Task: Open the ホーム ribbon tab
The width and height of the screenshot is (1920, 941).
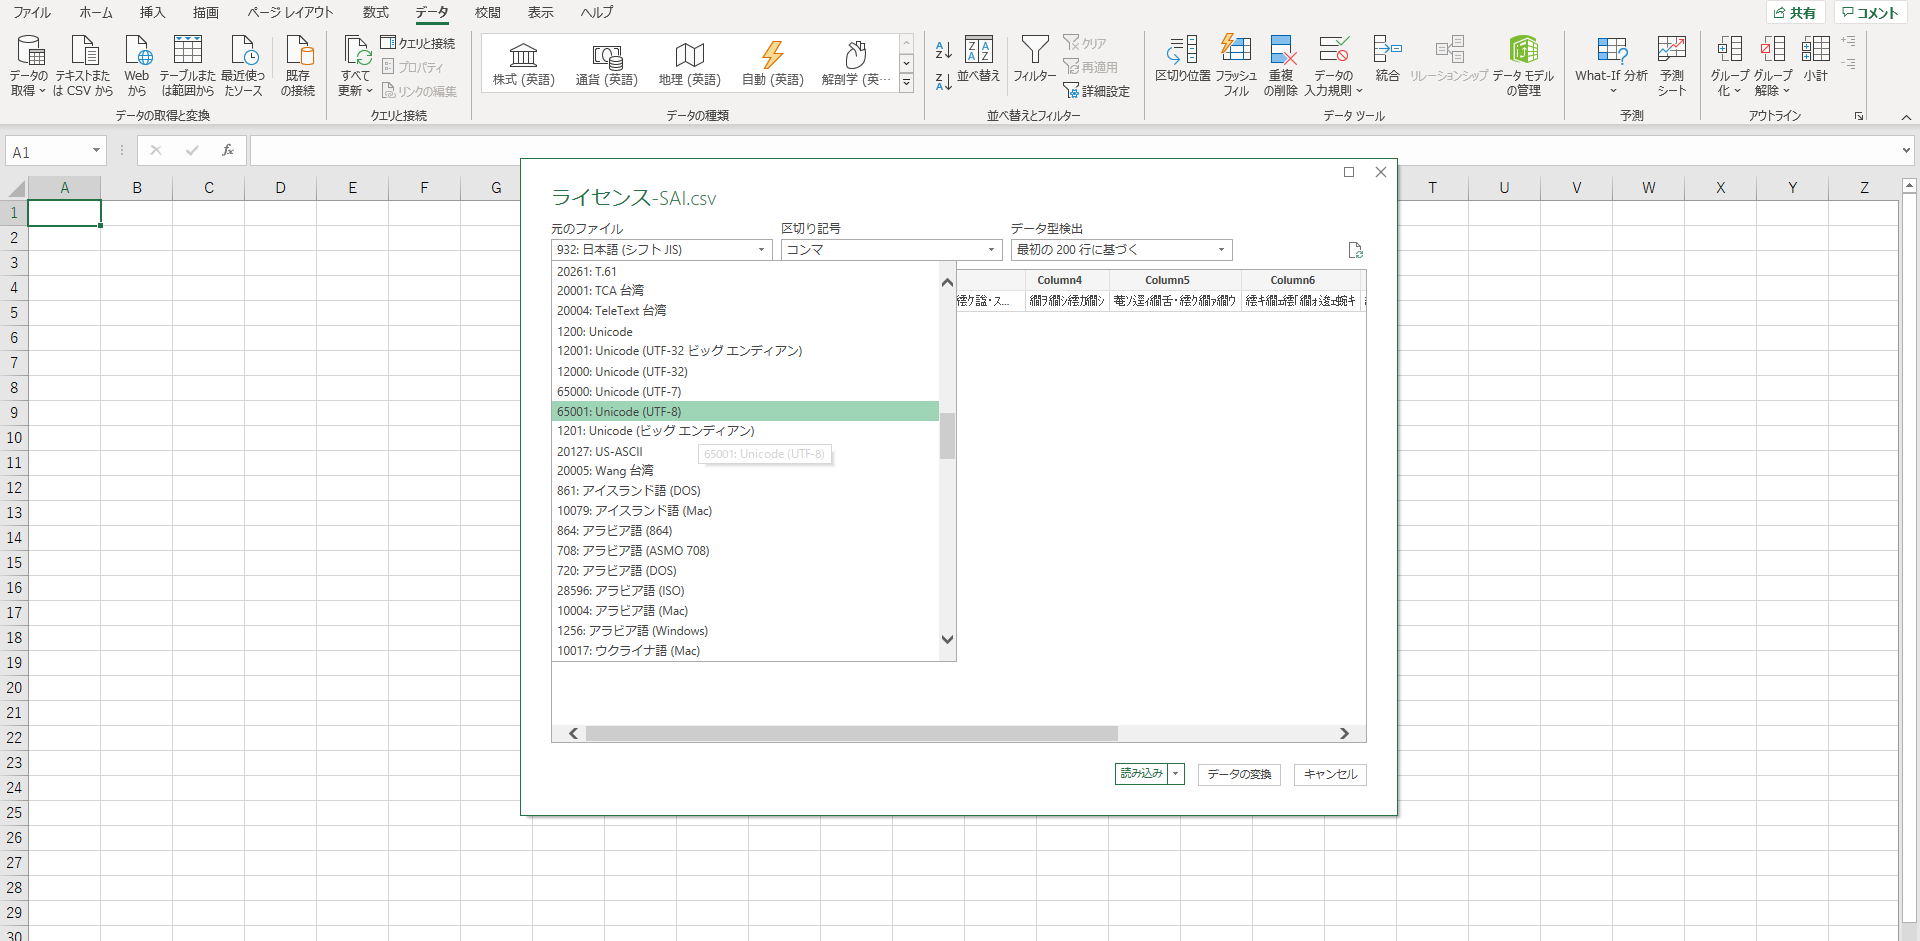Action: (96, 13)
